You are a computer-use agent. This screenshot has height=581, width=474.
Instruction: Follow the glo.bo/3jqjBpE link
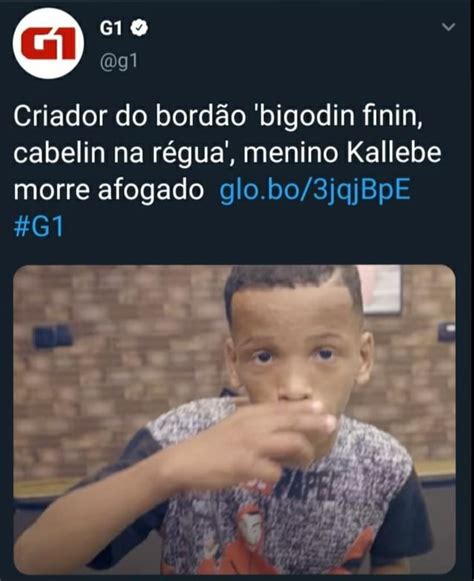315,190
